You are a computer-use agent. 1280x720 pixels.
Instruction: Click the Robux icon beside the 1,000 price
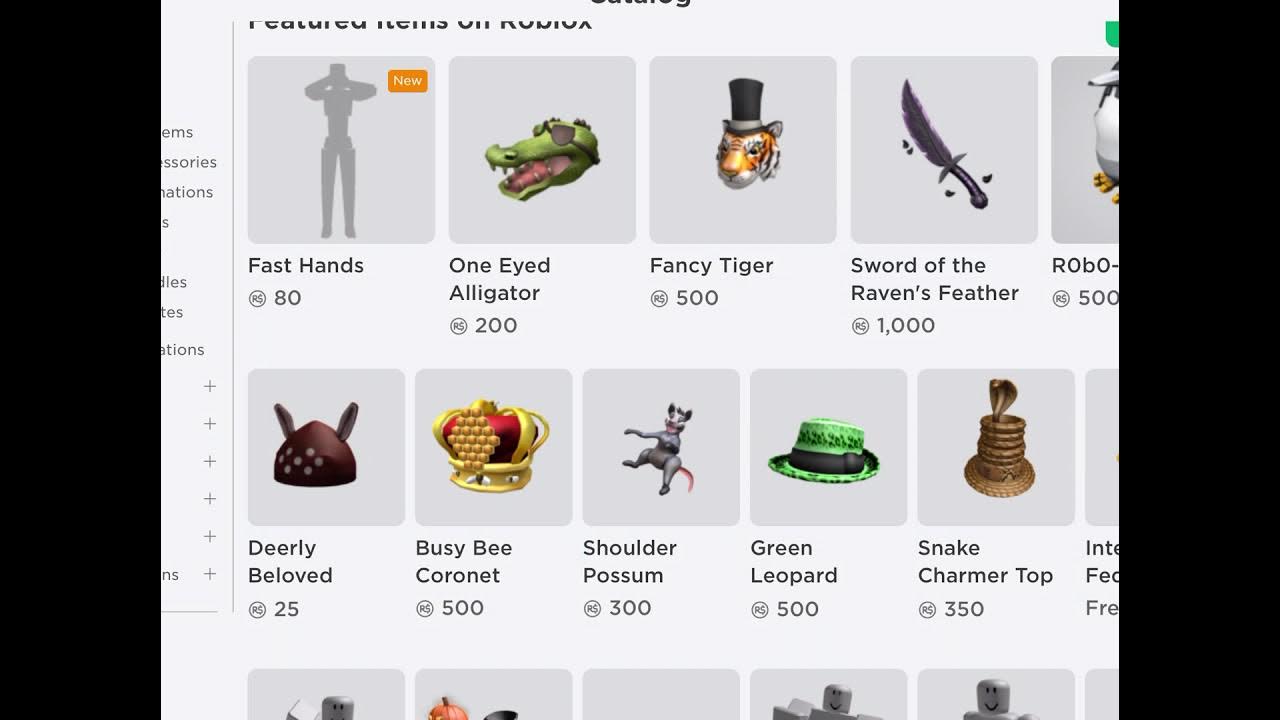(x=860, y=326)
